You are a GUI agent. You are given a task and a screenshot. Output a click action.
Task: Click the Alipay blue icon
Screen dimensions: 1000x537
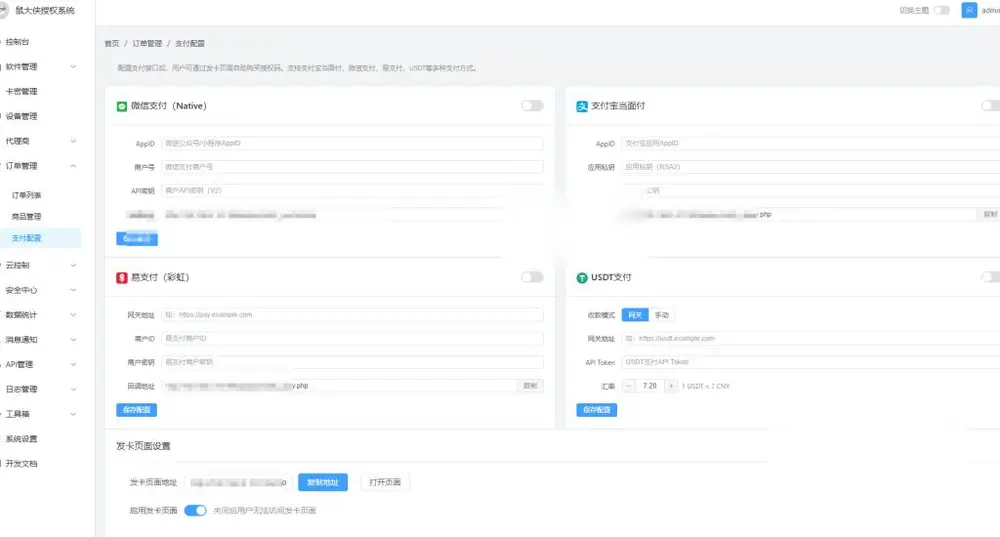582,107
